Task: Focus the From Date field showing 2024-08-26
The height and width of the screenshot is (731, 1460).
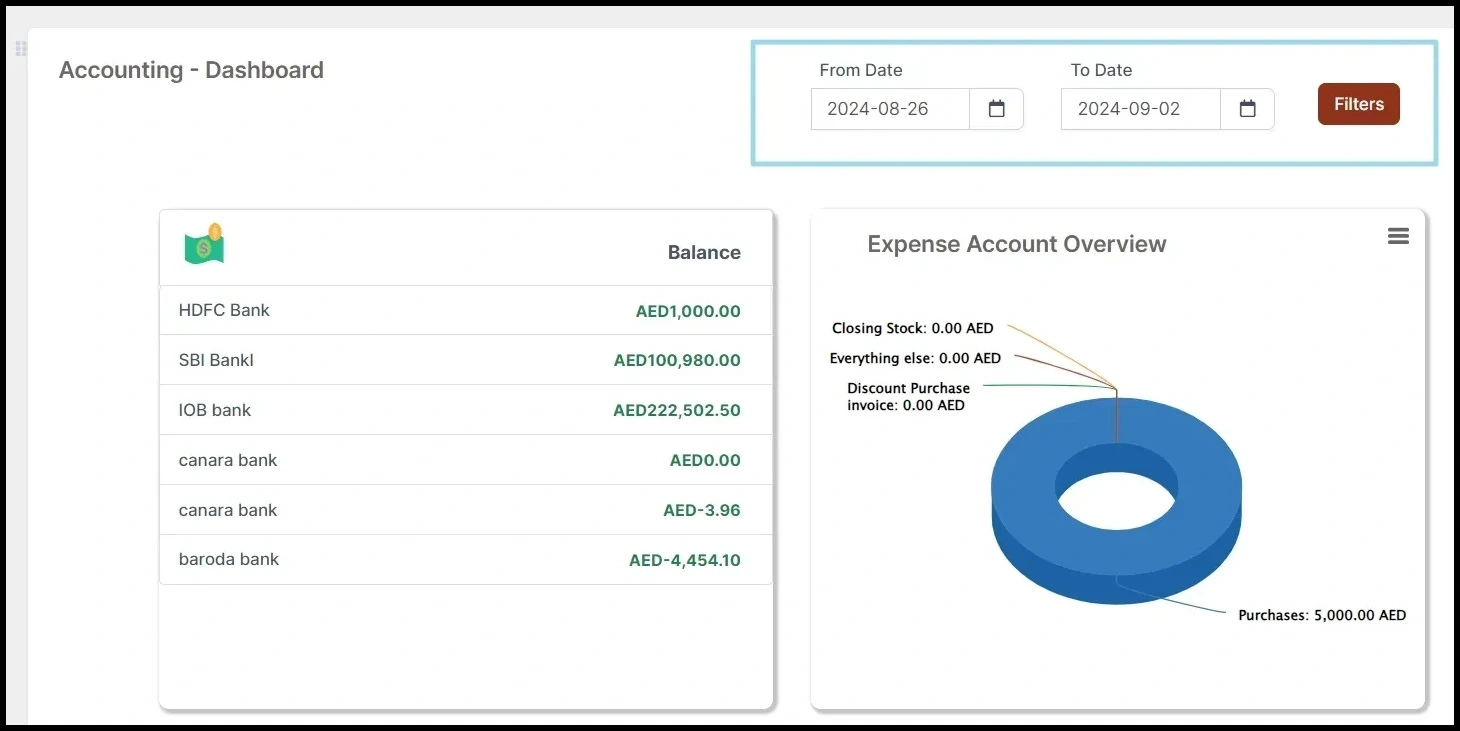Action: pyautogui.click(x=890, y=109)
